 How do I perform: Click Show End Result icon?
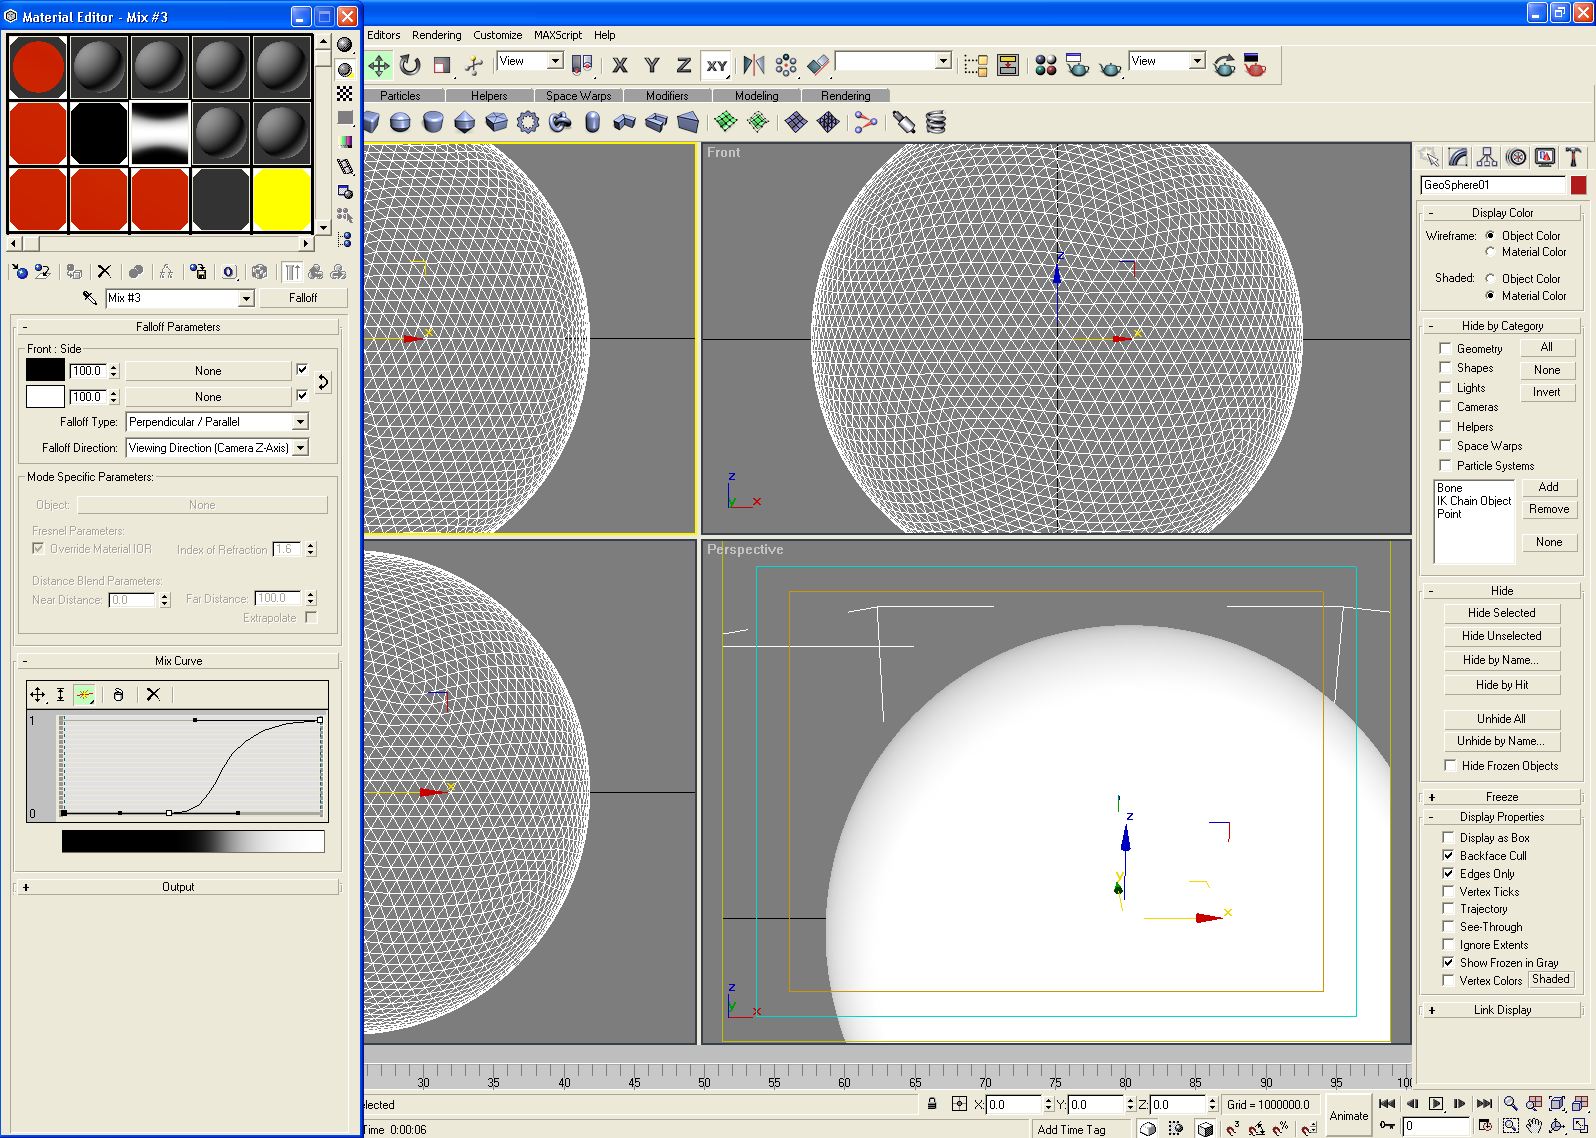tap(292, 271)
